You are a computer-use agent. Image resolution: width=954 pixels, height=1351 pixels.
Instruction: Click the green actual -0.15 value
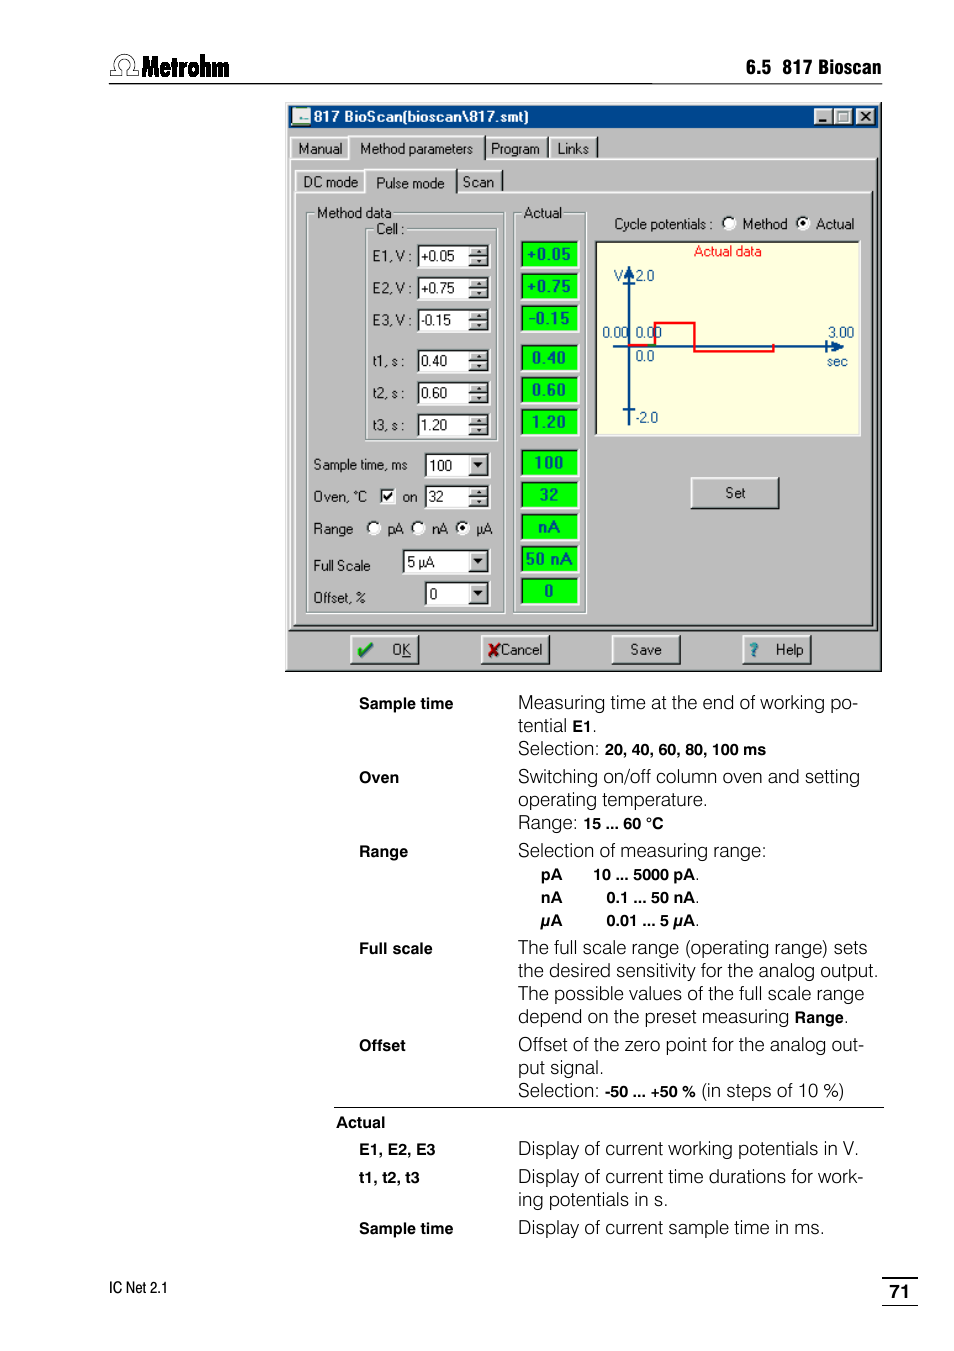coord(549,319)
